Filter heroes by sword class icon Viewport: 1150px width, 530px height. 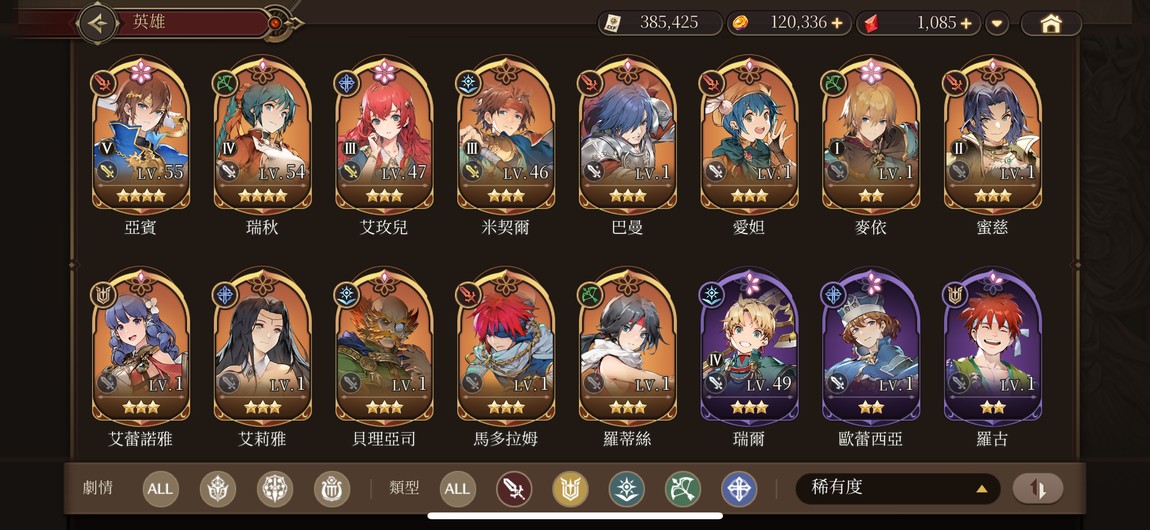514,489
